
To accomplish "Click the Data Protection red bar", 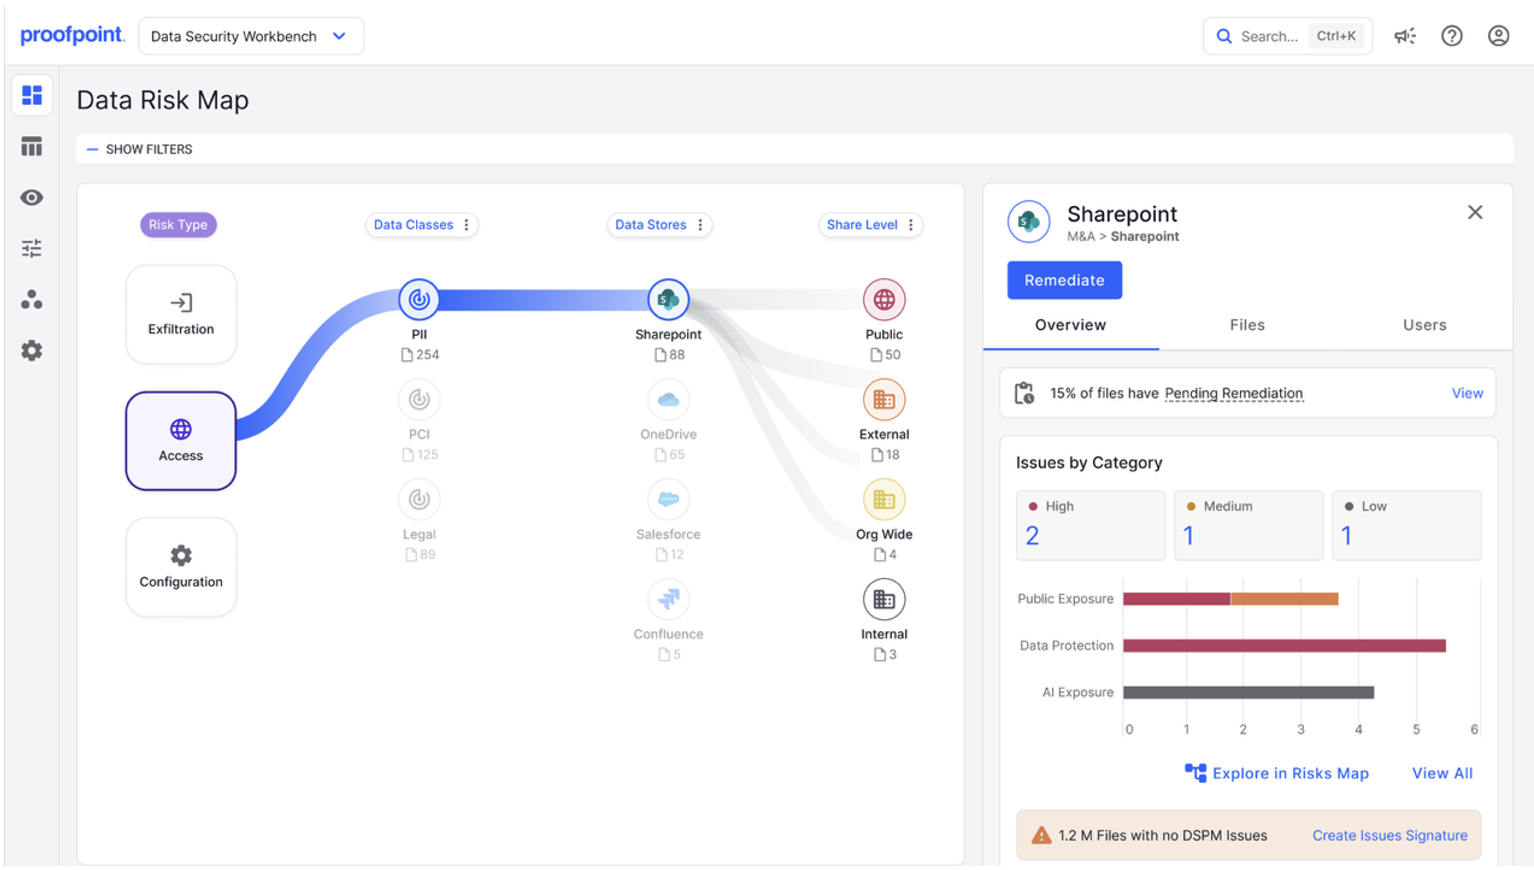I will [1284, 646].
